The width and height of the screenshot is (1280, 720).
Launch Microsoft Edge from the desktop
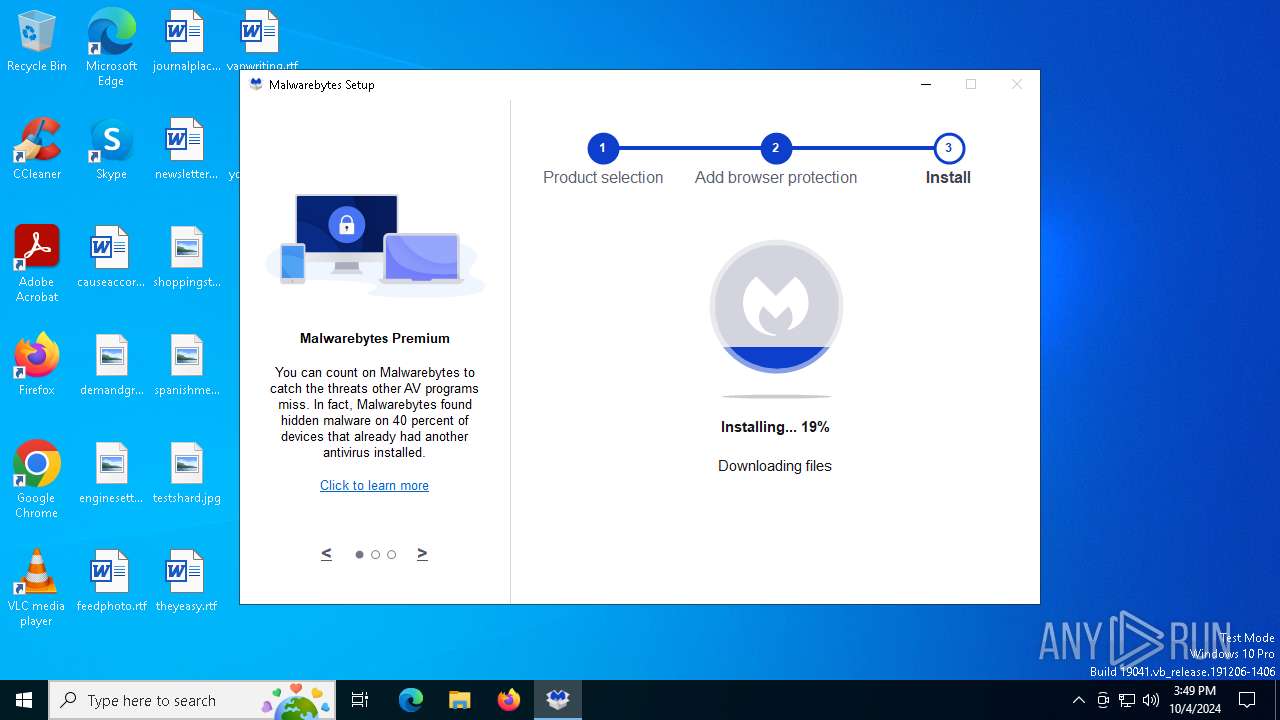point(111,48)
